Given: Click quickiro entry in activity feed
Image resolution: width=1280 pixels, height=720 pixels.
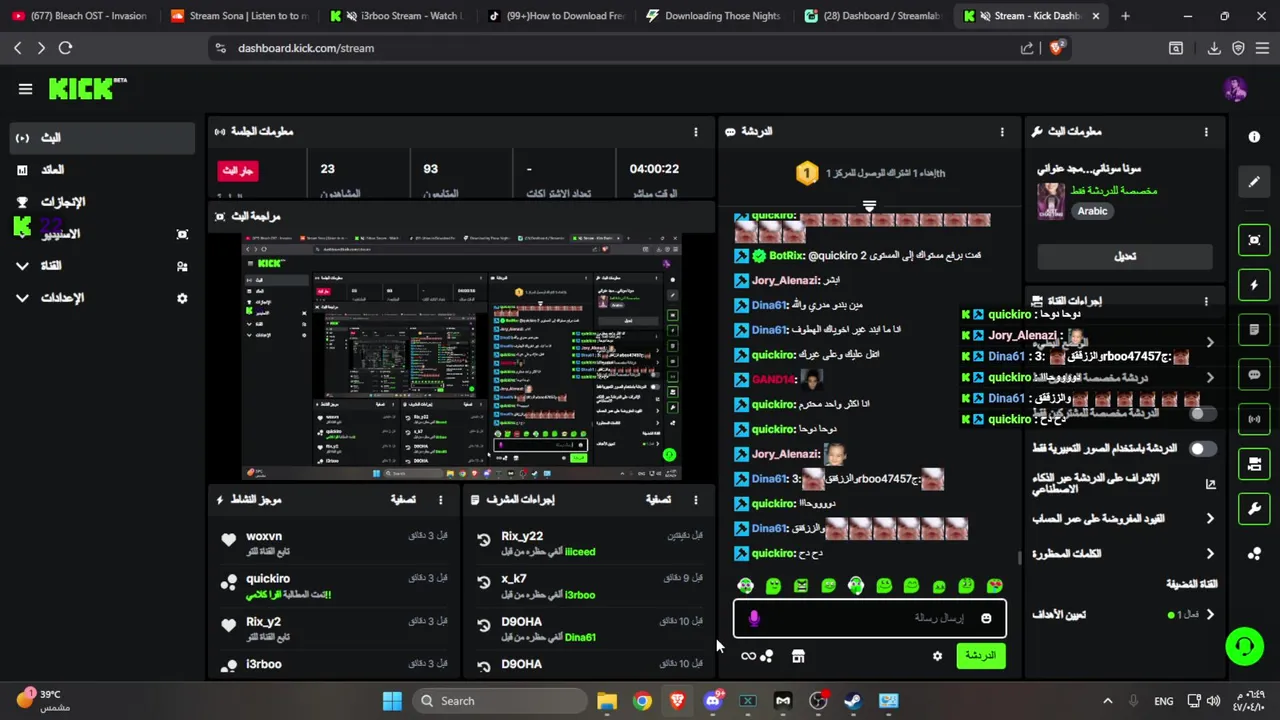Looking at the screenshot, I should [x=335, y=586].
